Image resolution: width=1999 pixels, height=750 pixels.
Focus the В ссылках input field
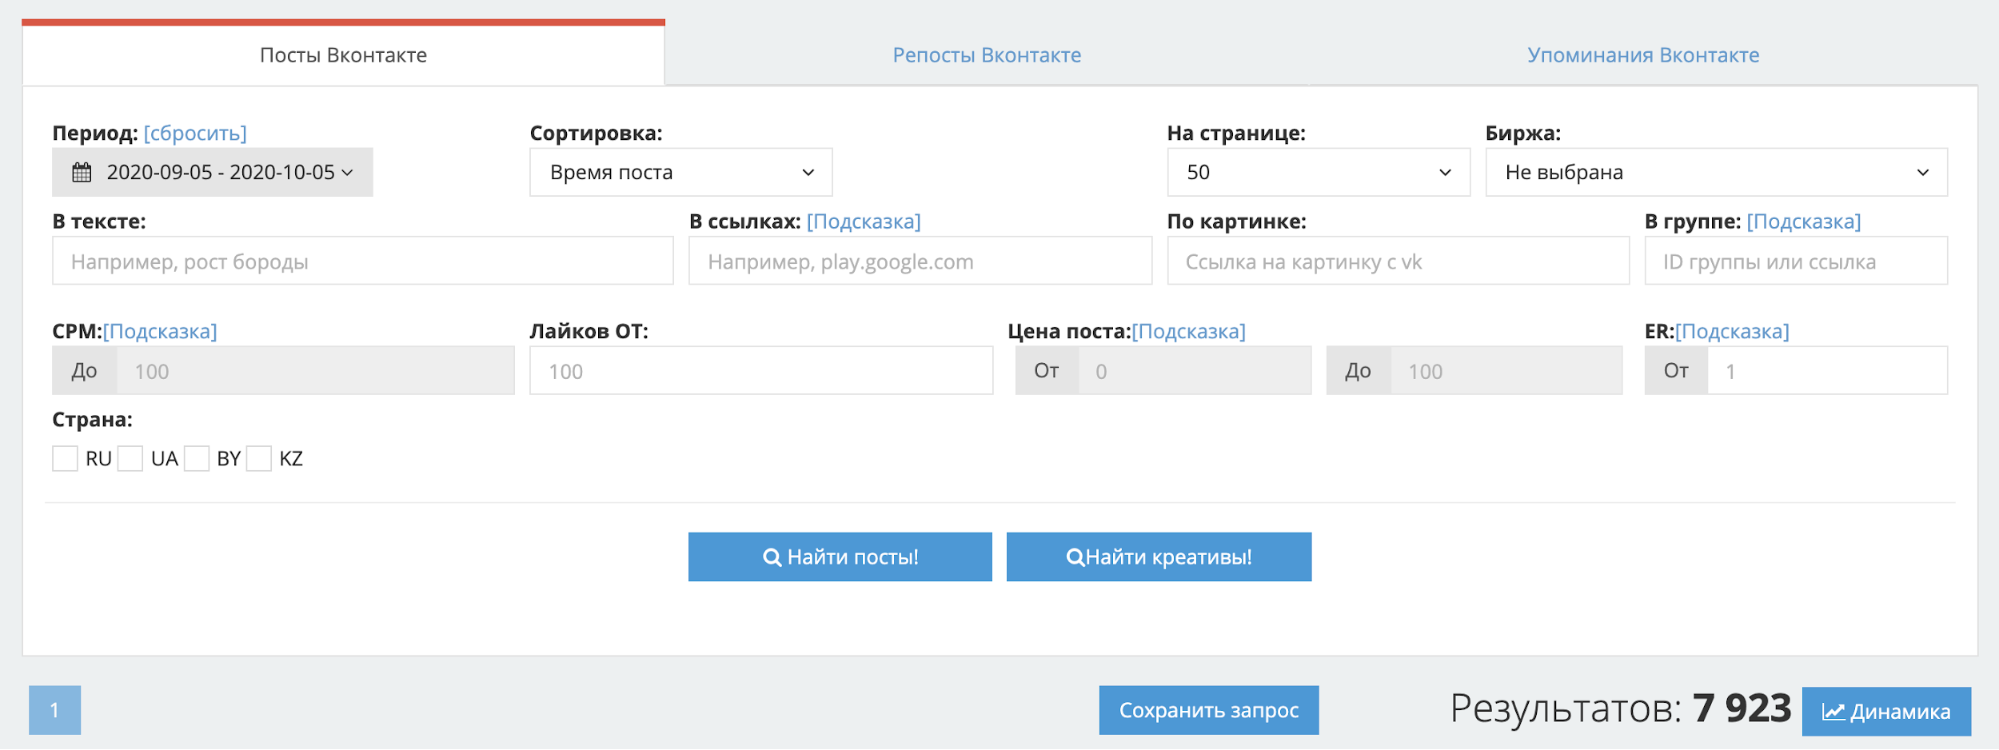pos(920,261)
